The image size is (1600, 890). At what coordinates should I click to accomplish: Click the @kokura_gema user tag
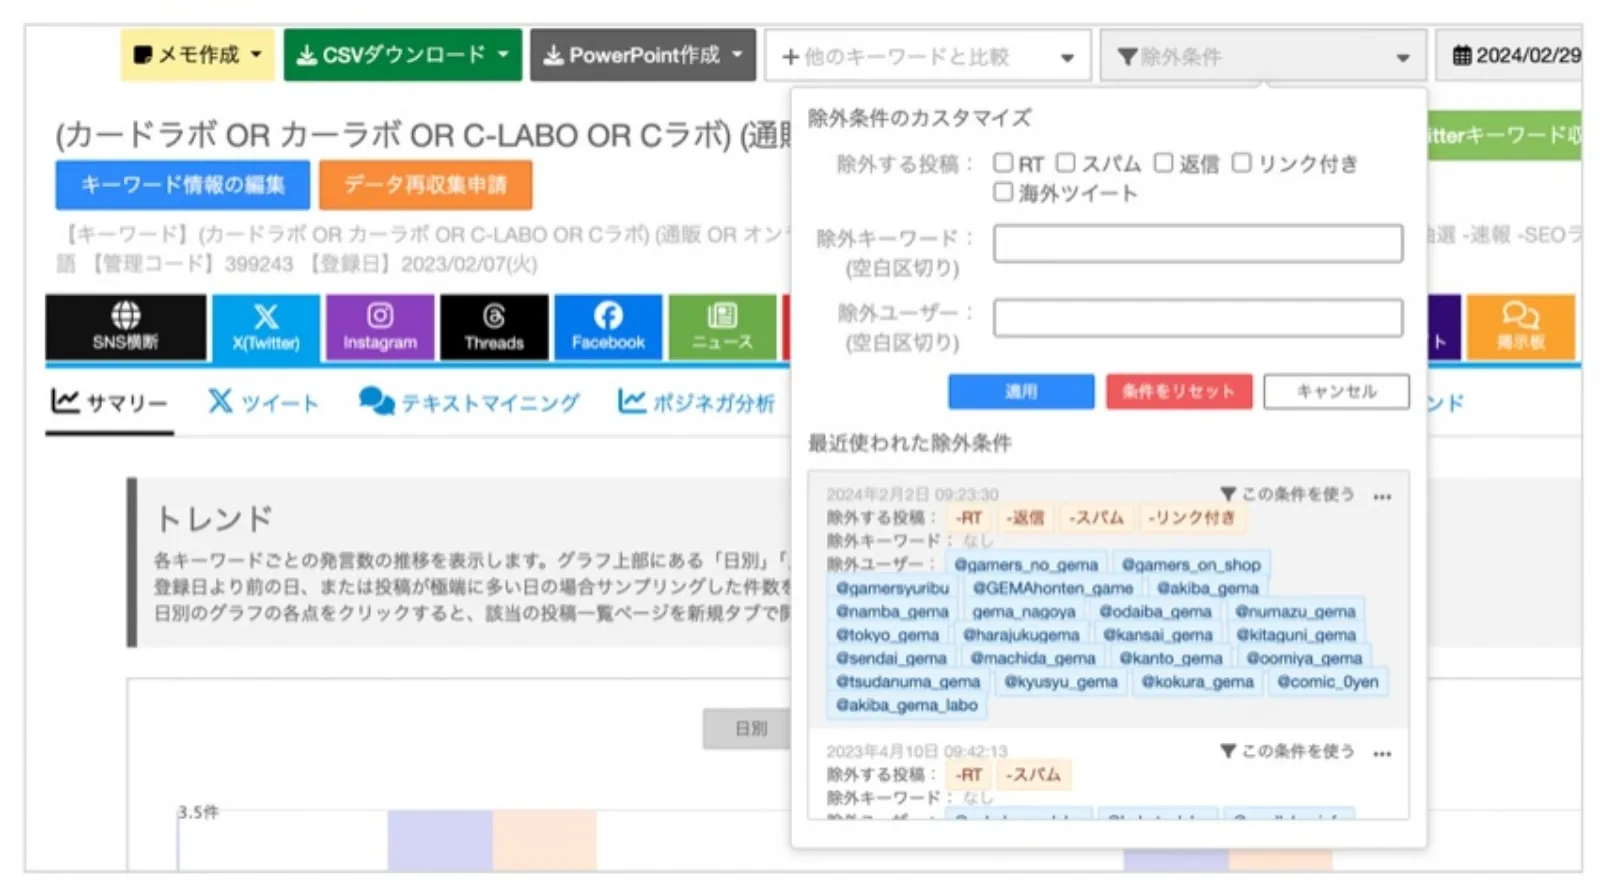tap(1197, 682)
